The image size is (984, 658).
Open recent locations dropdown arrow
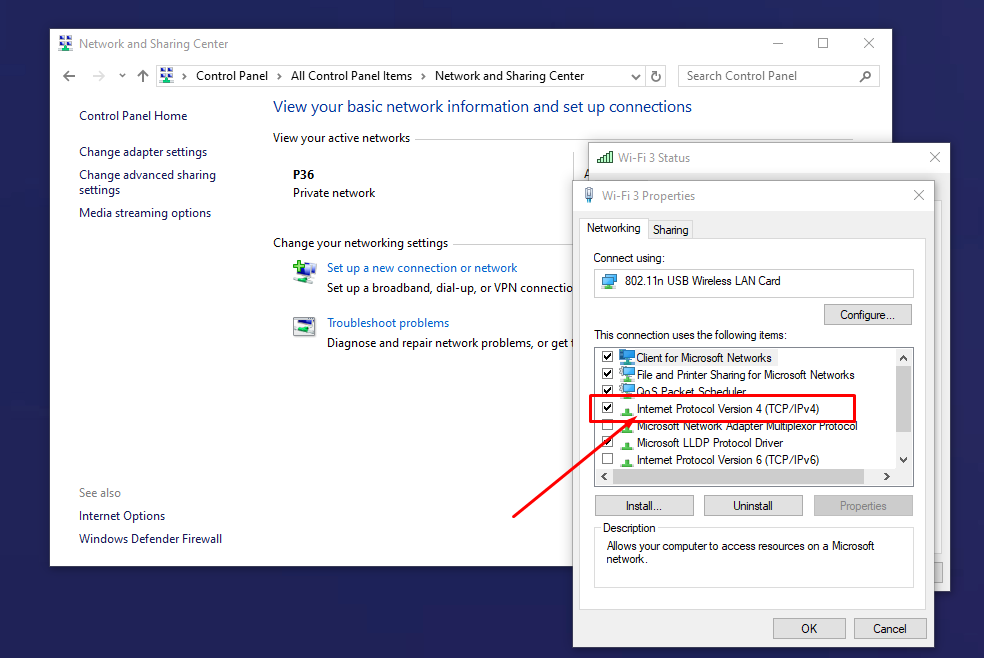click(x=122, y=76)
